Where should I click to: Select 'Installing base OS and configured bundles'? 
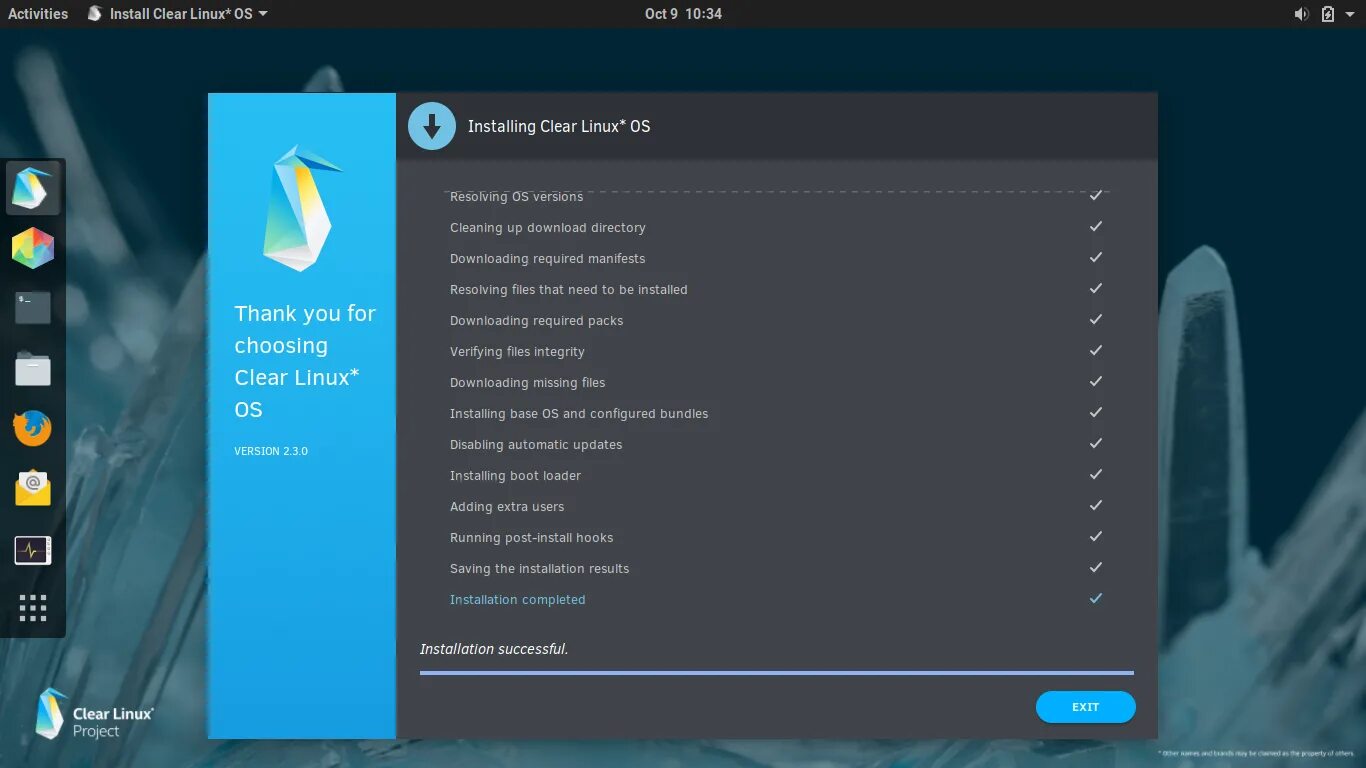coord(579,414)
